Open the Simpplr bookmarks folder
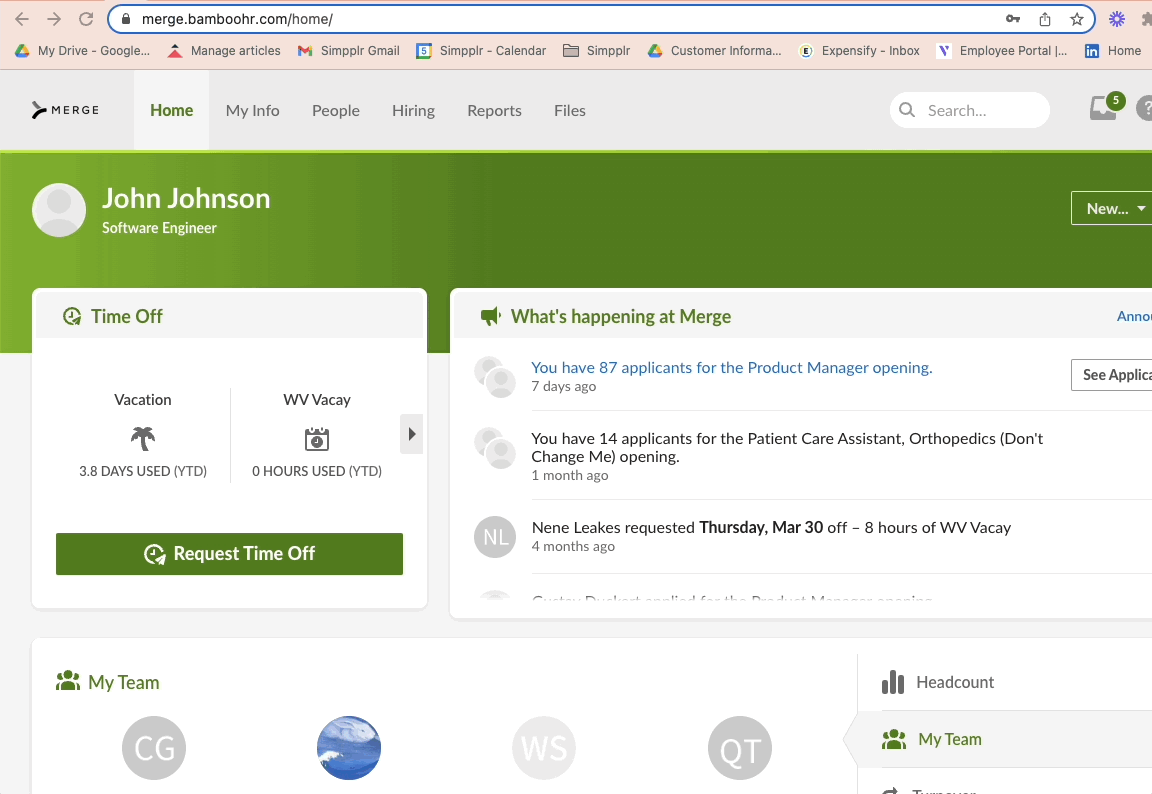The width and height of the screenshot is (1152, 794). tap(596, 50)
